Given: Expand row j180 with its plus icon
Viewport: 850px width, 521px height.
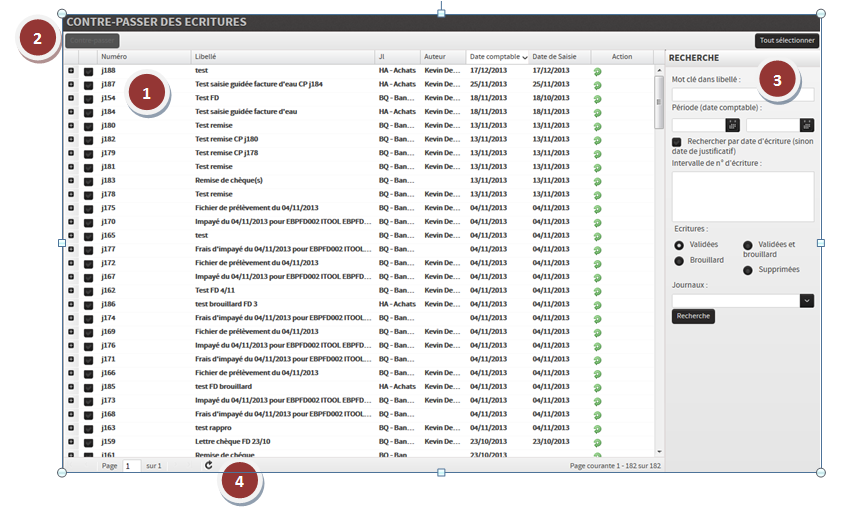Looking at the screenshot, I should click(71, 125).
